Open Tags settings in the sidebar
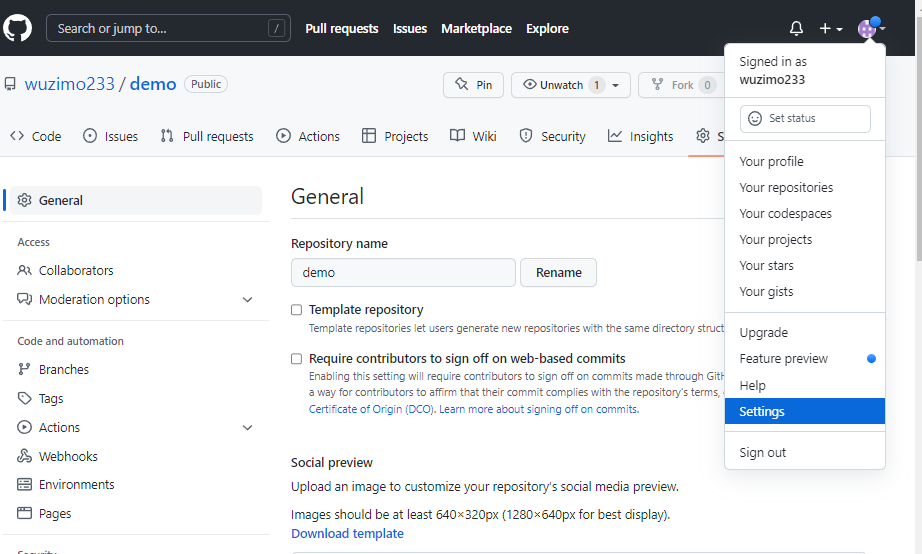Screen dimensions: 922x554 50,398
